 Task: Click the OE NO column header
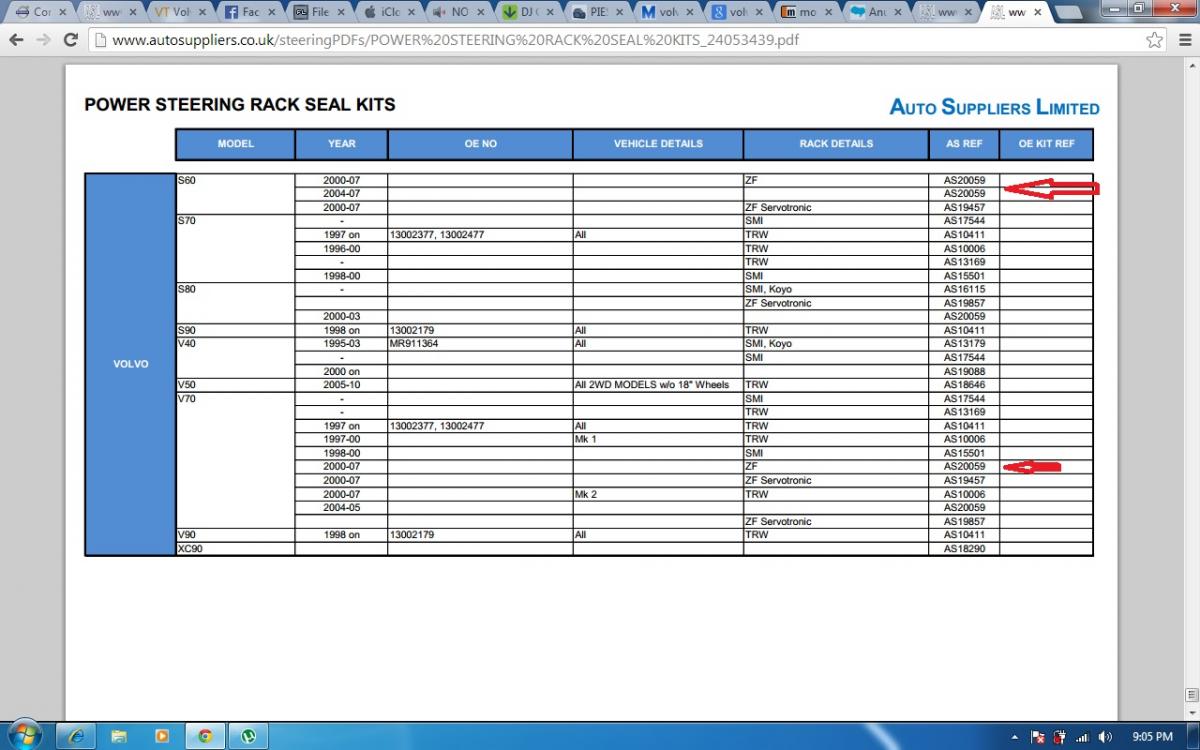(x=481, y=144)
